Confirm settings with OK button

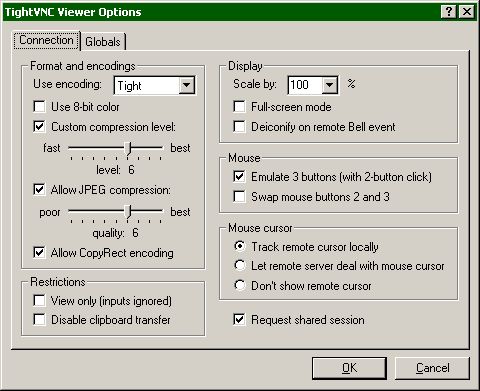pos(349,368)
